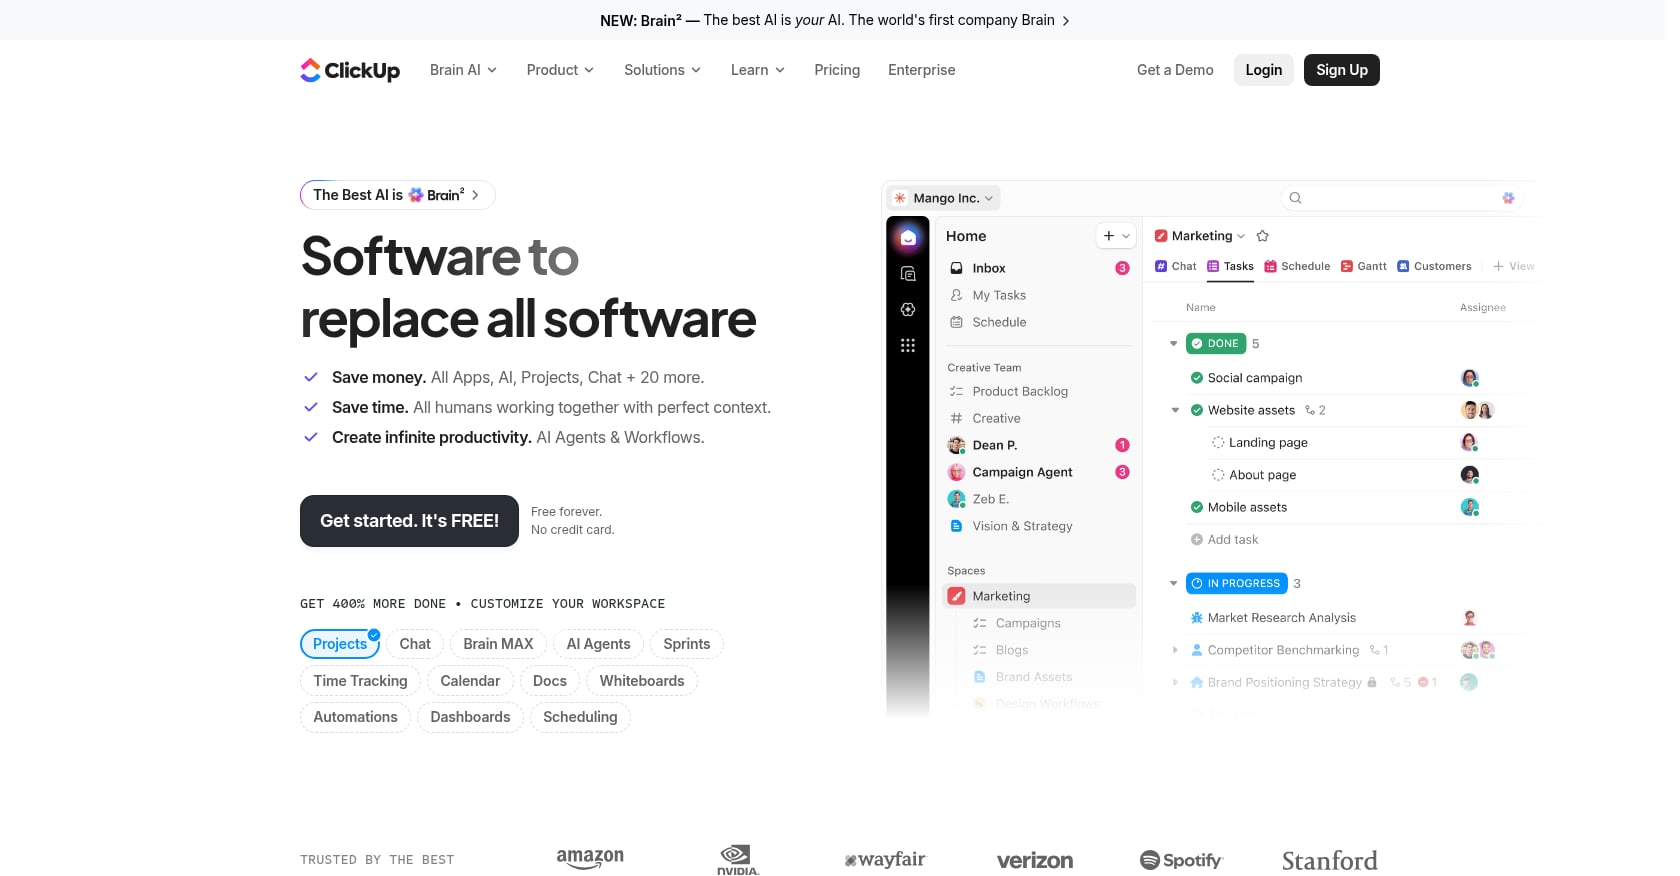Click the ClickUp logo
The image size is (1680, 876).
[x=350, y=70]
